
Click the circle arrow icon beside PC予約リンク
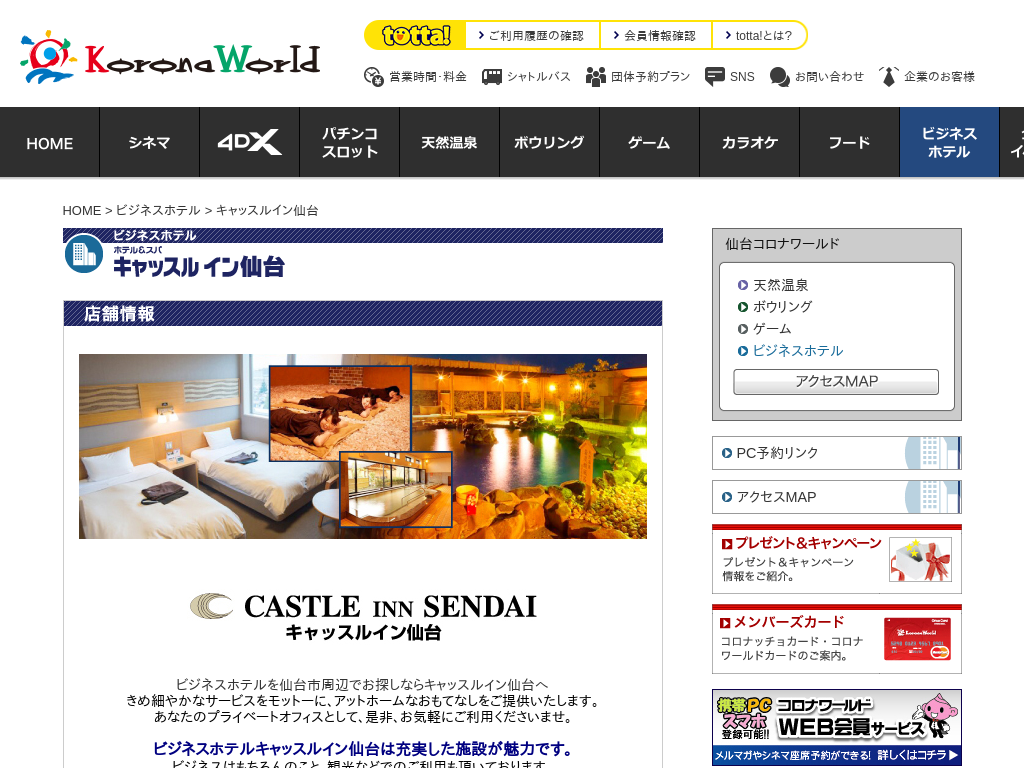(x=727, y=453)
